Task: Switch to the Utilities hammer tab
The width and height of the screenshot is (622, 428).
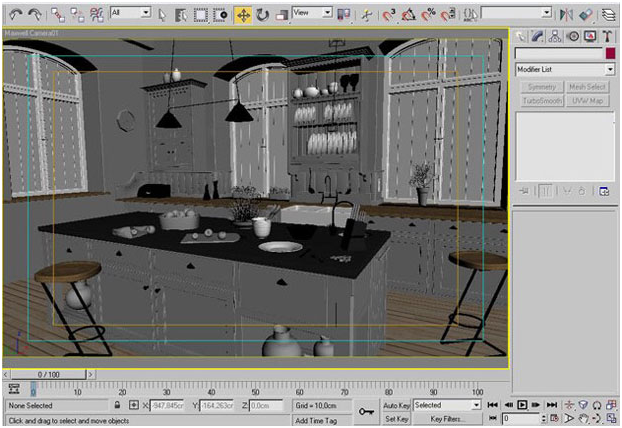Action: (x=607, y=36)
